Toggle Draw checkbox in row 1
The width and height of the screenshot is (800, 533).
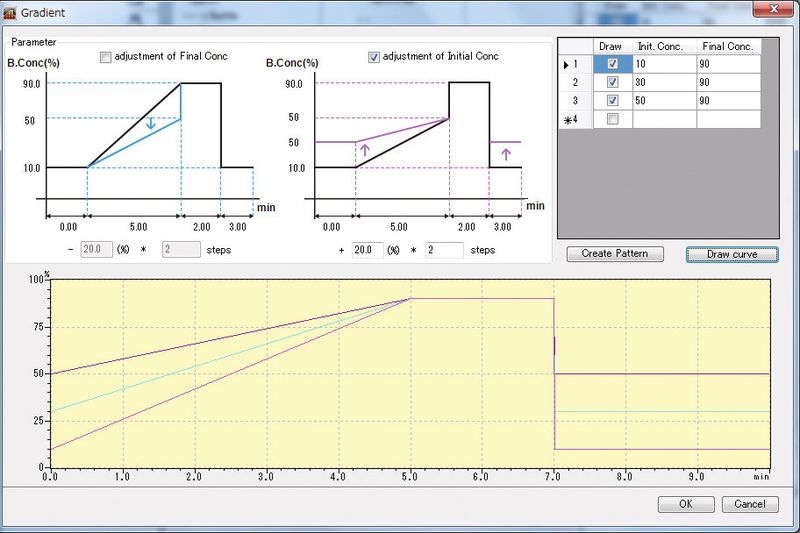[x=613, y=64]
